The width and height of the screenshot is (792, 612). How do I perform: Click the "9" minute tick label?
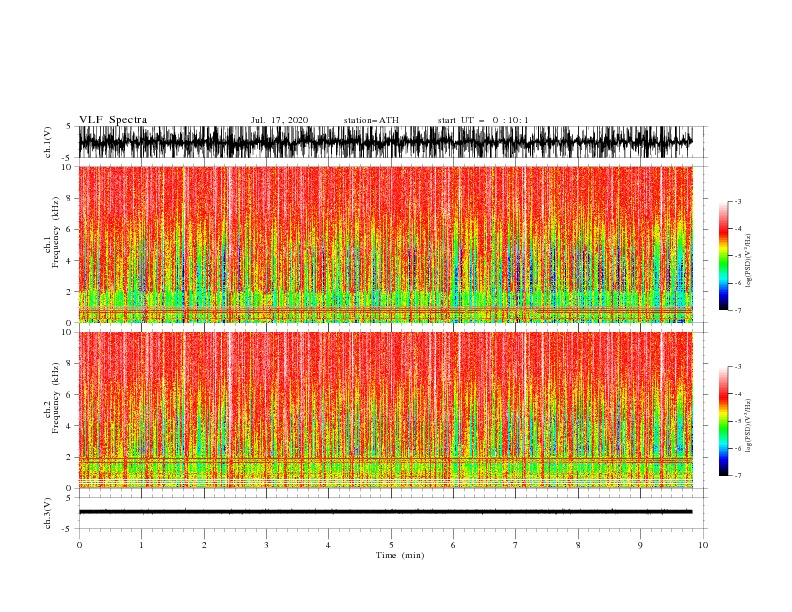(x=640, y=545)
